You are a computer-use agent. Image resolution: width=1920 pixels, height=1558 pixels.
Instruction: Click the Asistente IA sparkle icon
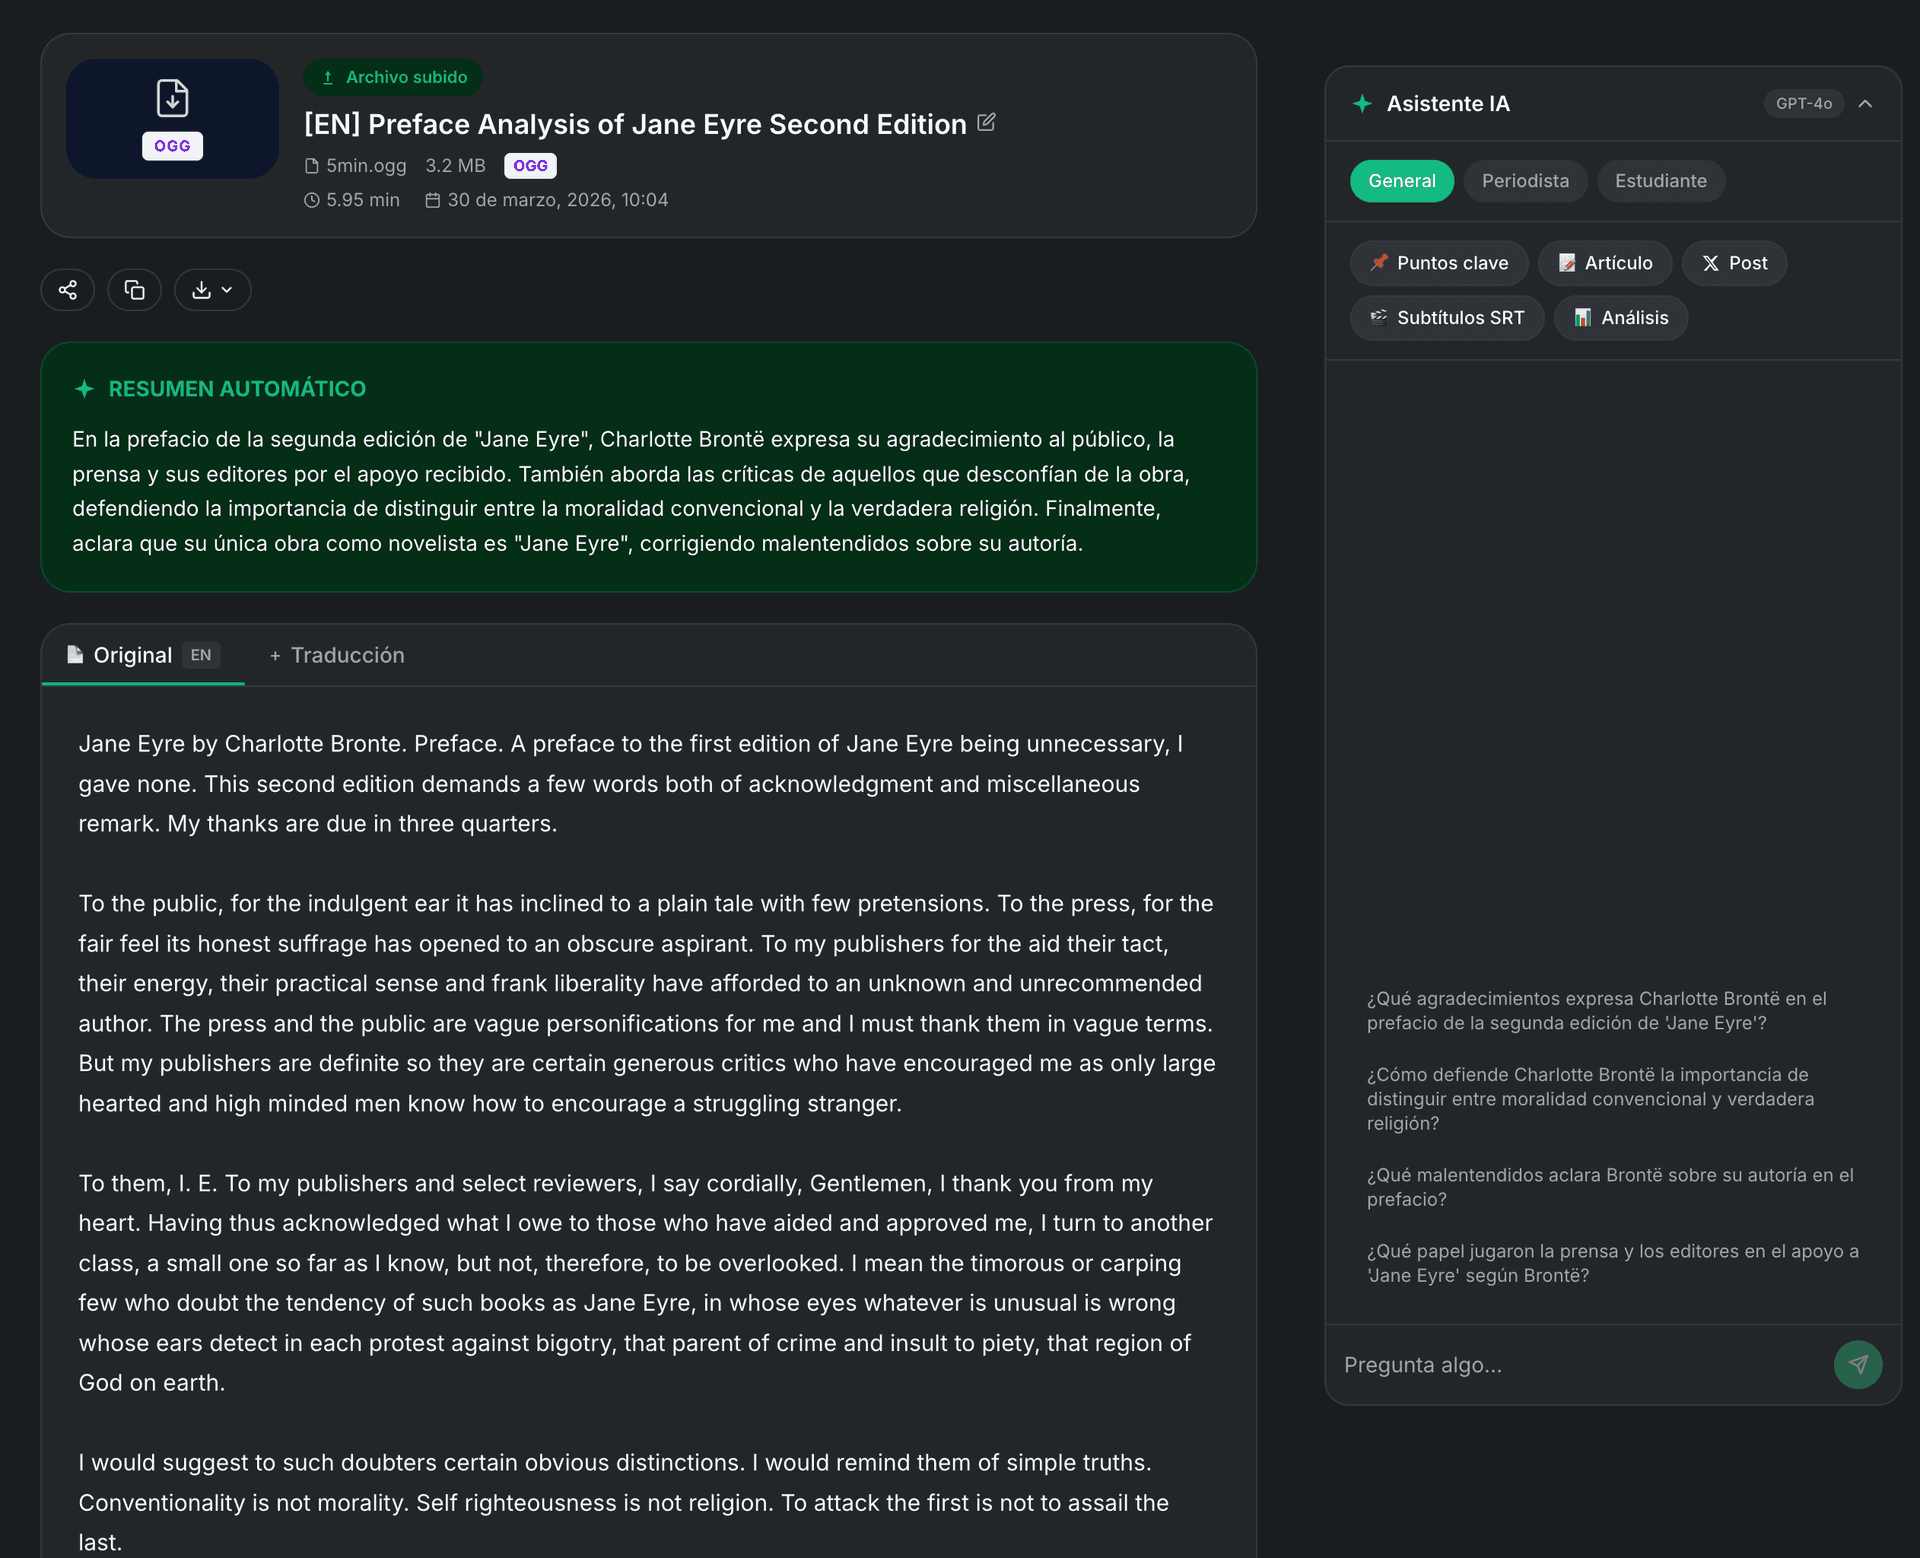1362,103
